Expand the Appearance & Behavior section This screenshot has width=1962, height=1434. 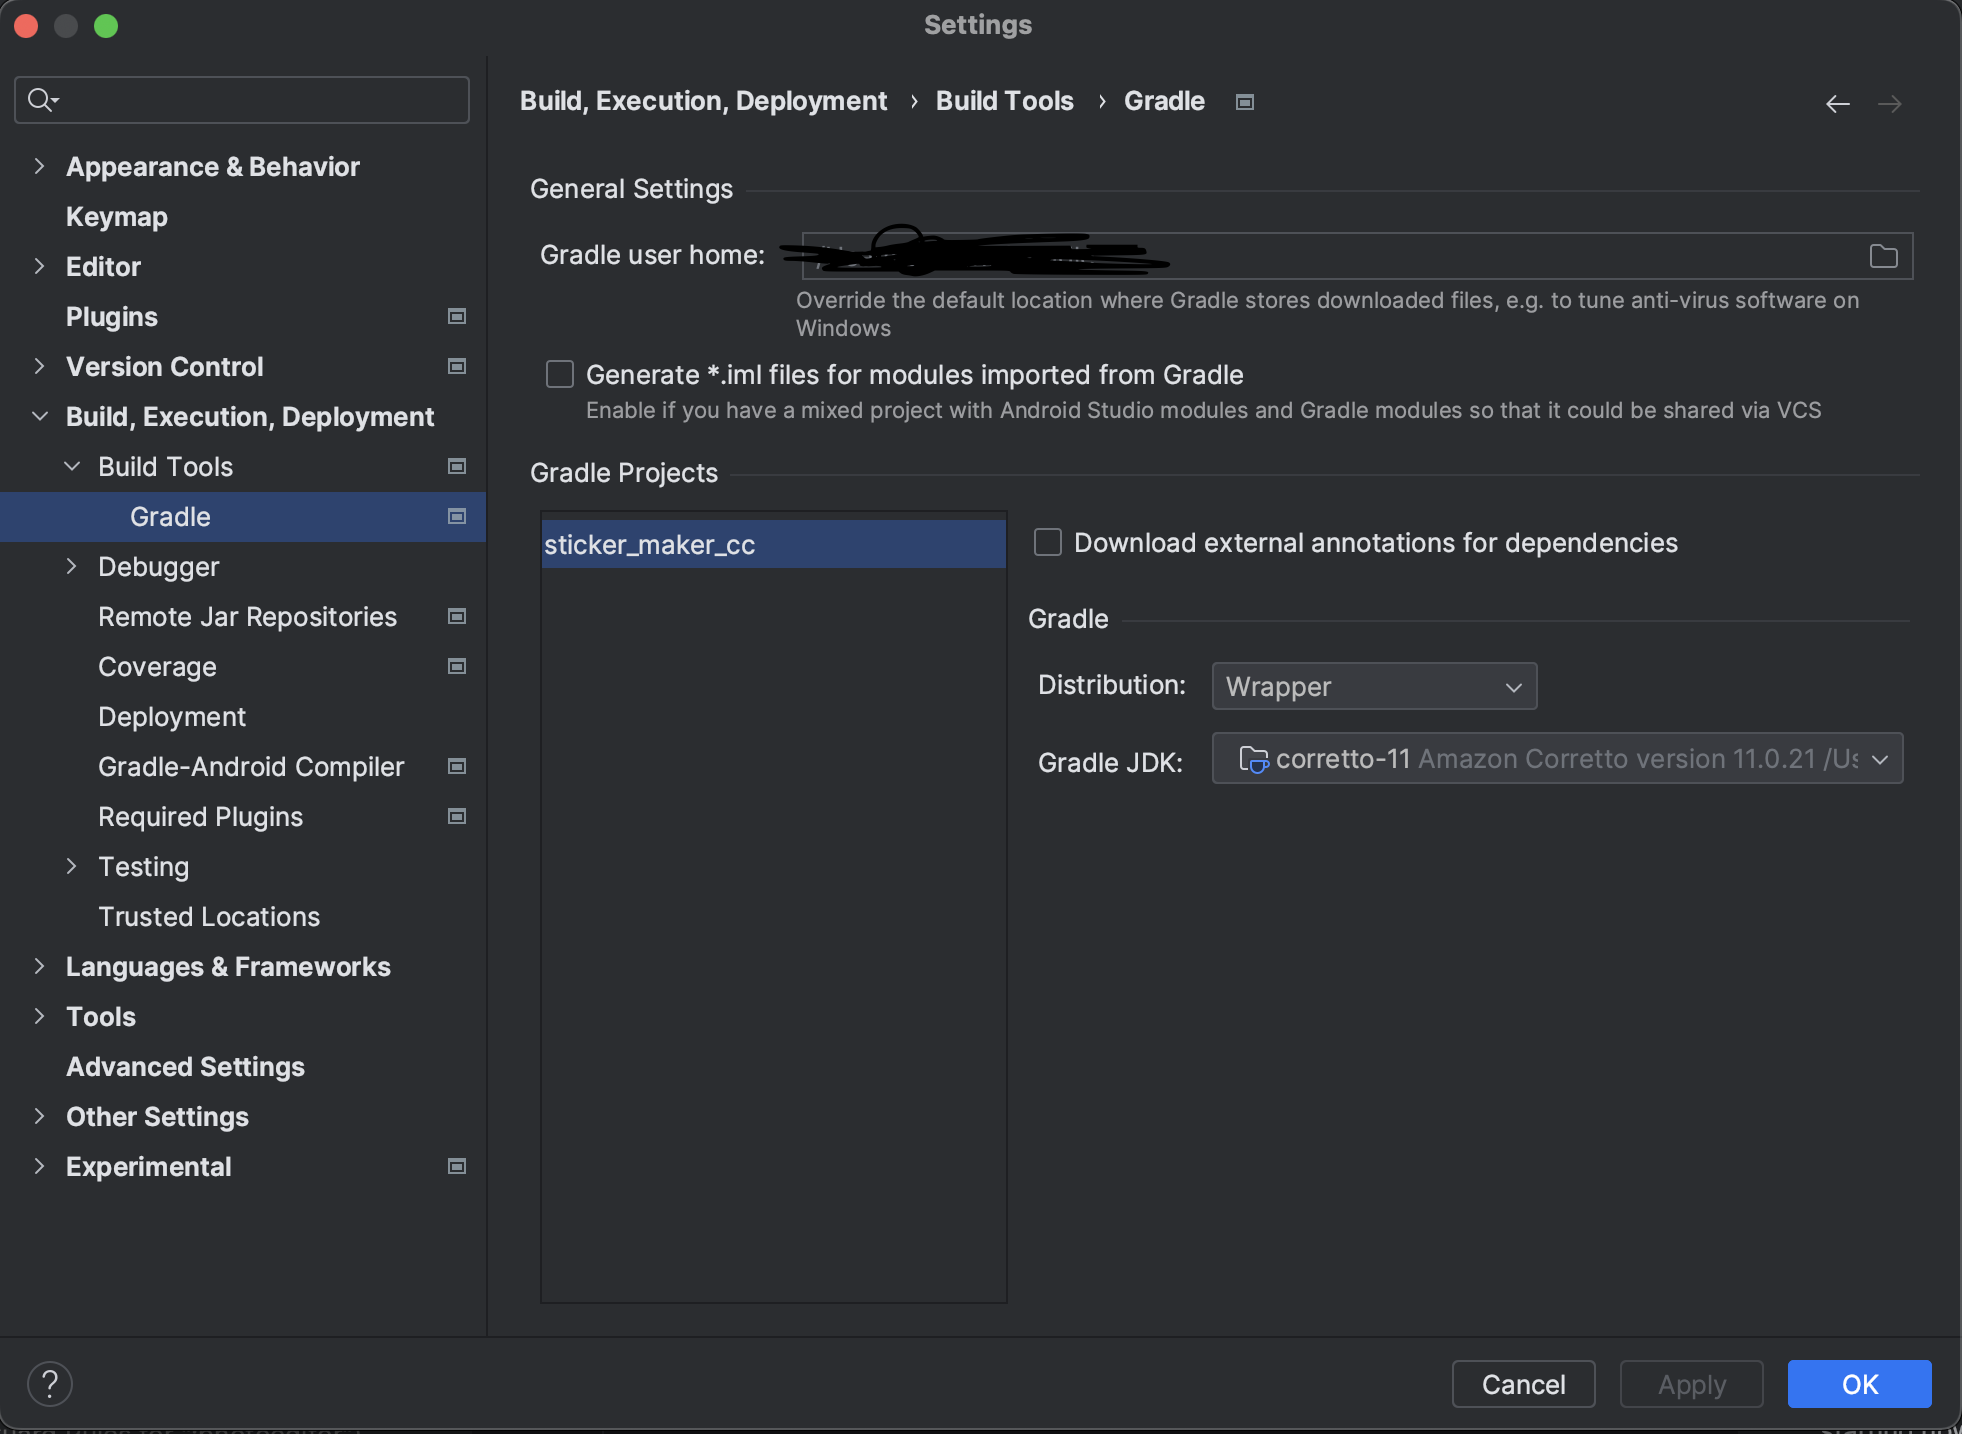pyautogui.click(x=39, y=167)
